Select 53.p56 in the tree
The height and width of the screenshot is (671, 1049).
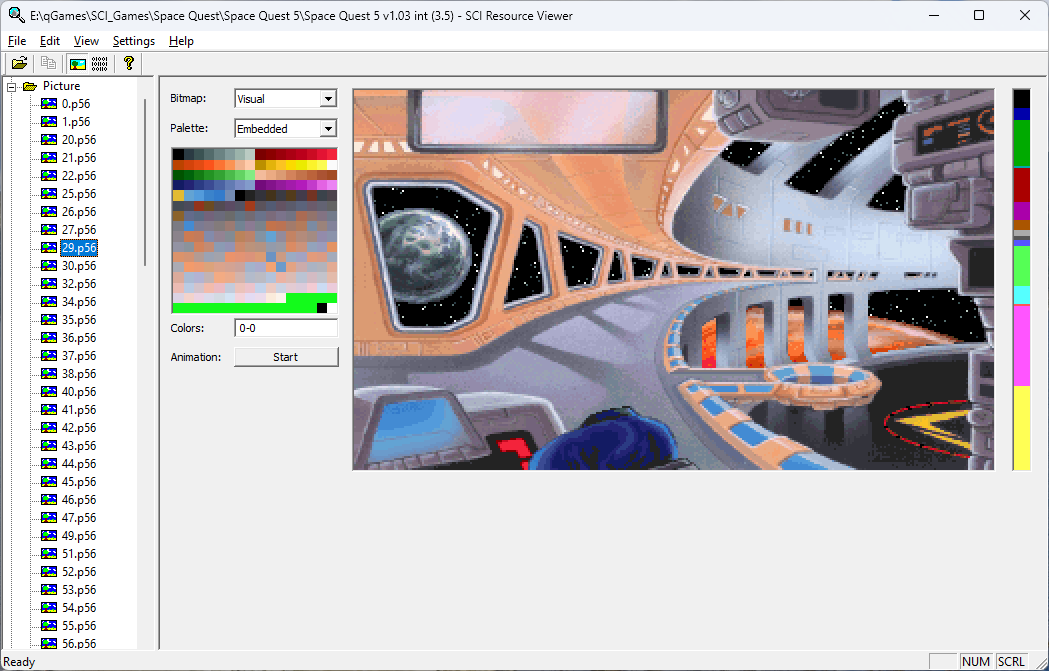(x=79, y=590)
